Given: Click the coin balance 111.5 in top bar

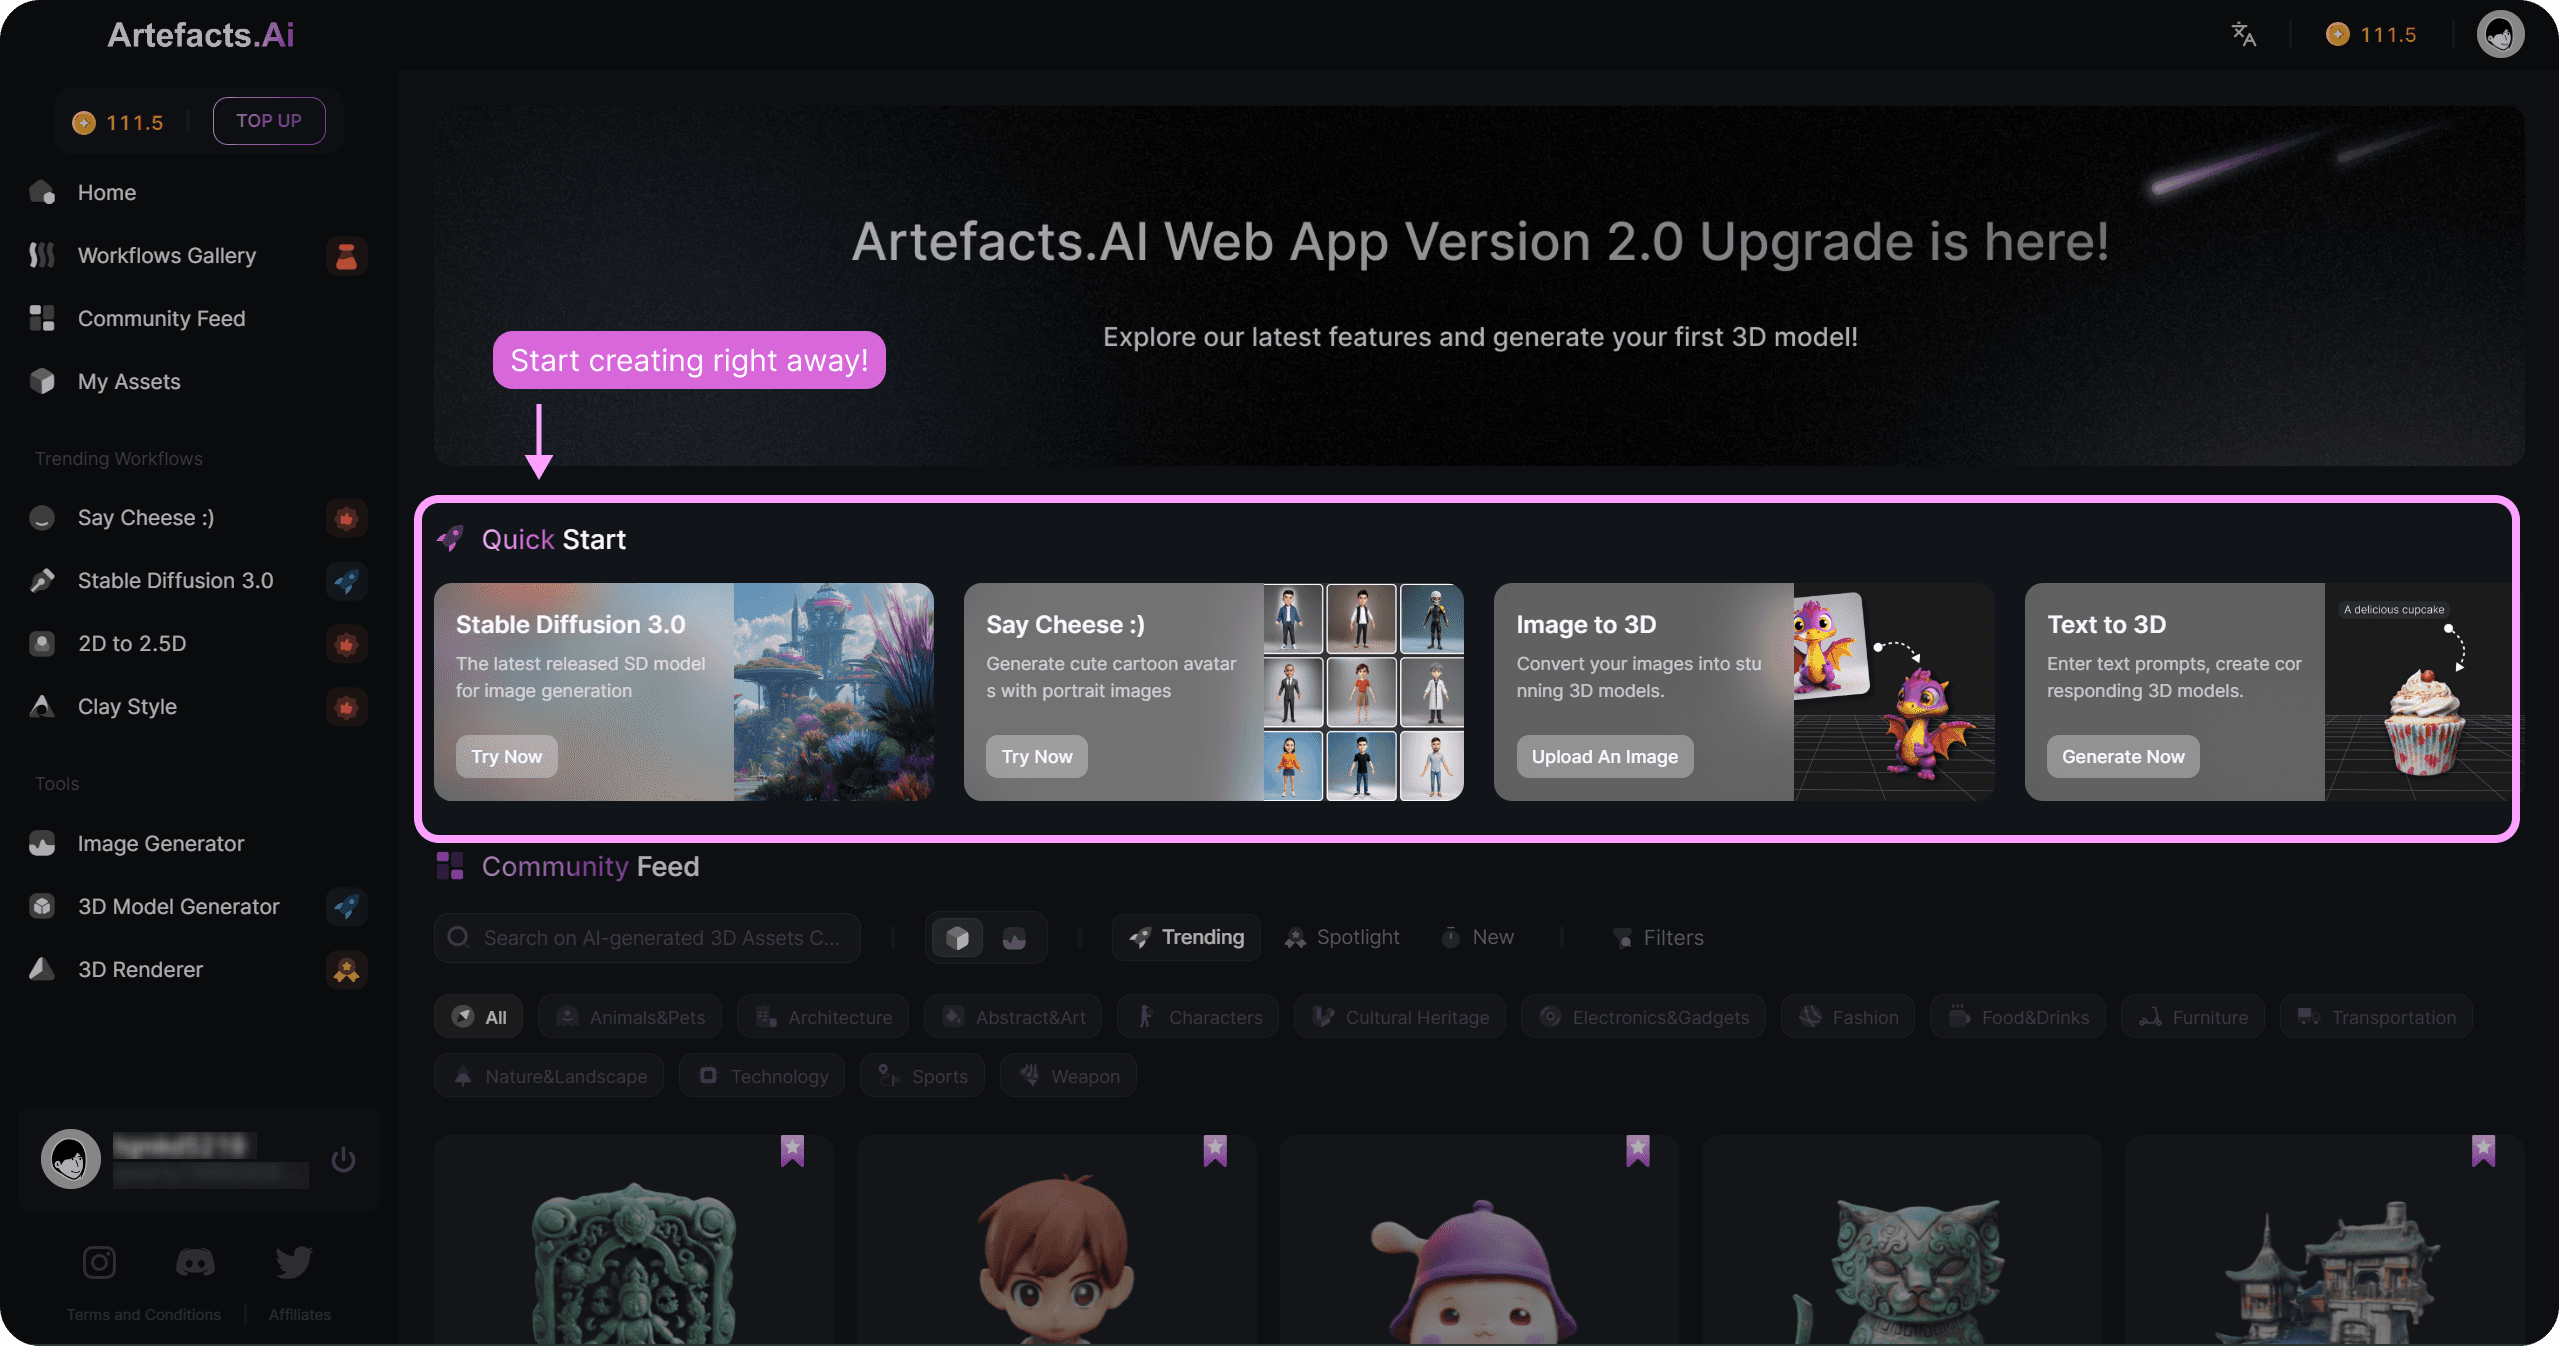Looking at the screenshot, I should (x=2370, y=35).
